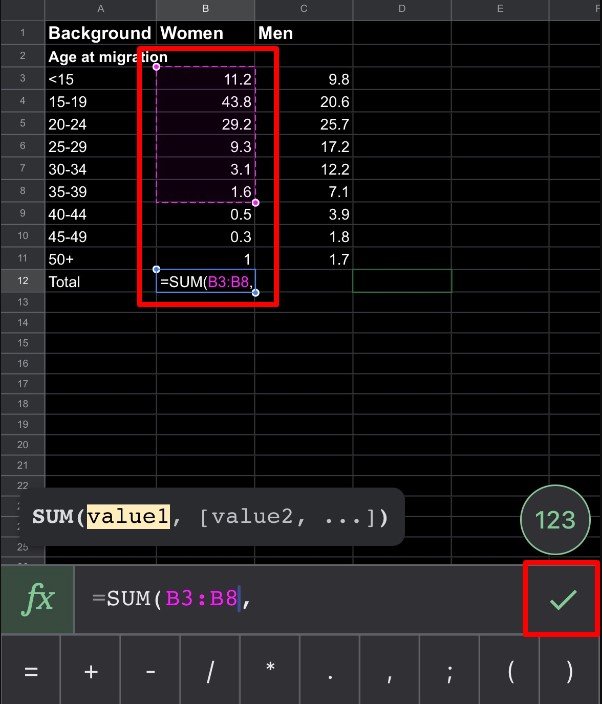Screen dimensions: 602x704
Task: Insert the opening parenthesis key
Action: pyautogui.click(x=510, y=671)
